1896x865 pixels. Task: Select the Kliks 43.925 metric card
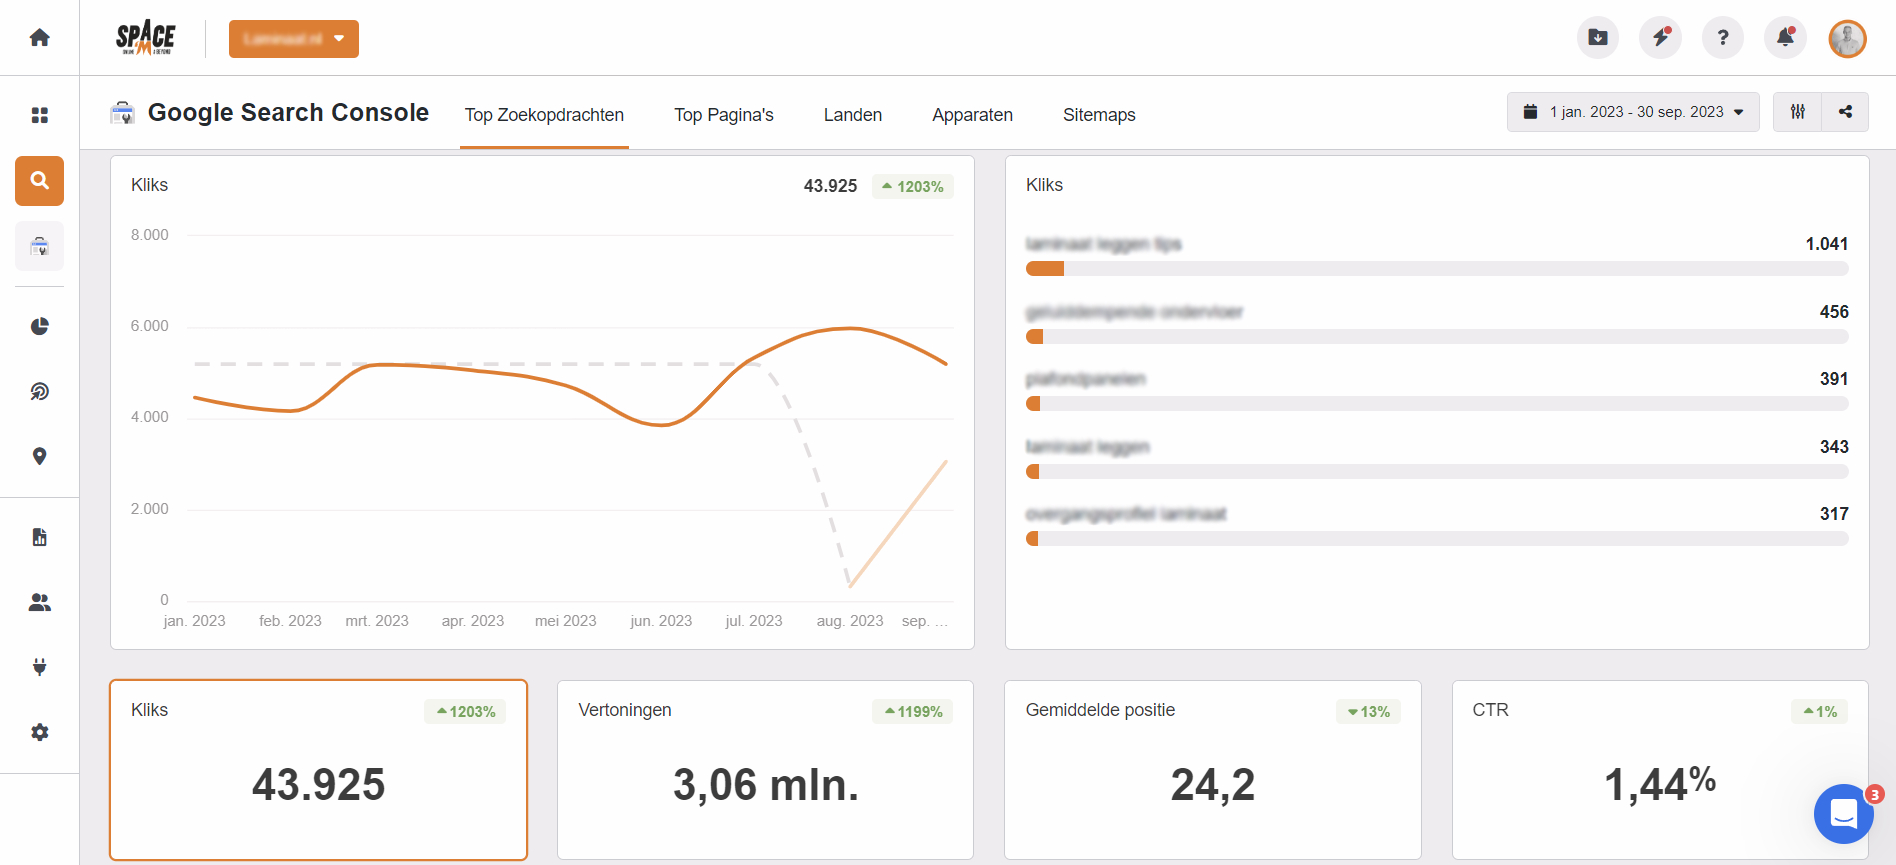tap(318, 770)
